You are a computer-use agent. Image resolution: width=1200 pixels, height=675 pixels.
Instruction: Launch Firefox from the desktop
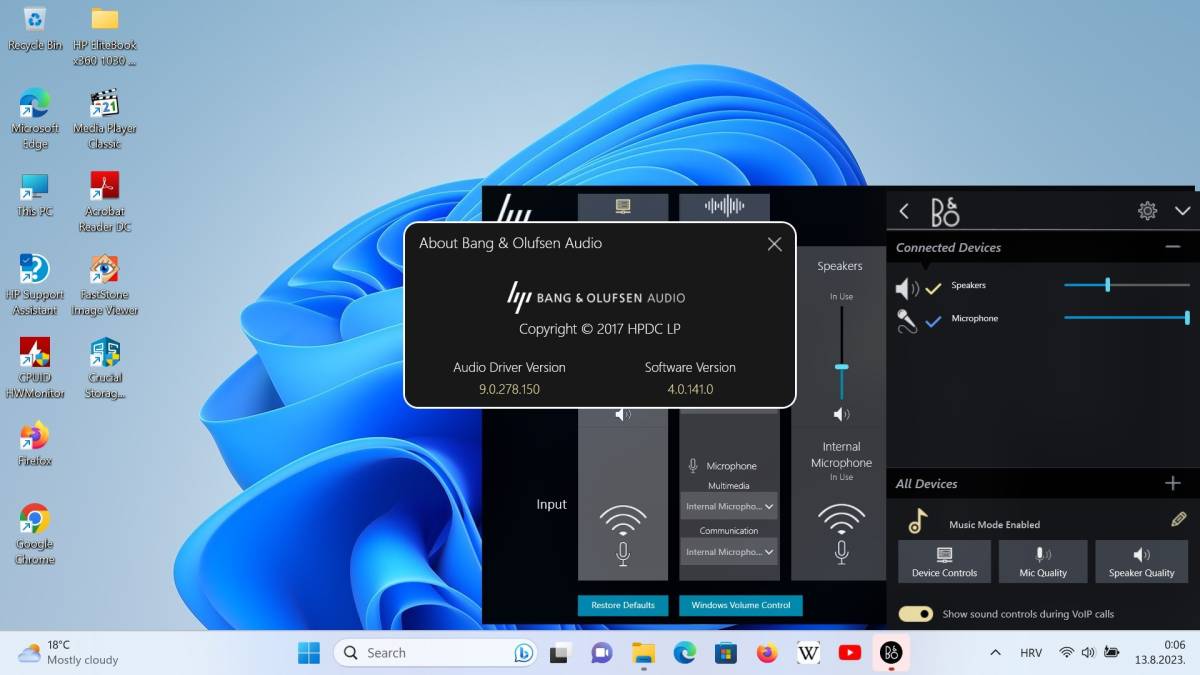(35, 445)
